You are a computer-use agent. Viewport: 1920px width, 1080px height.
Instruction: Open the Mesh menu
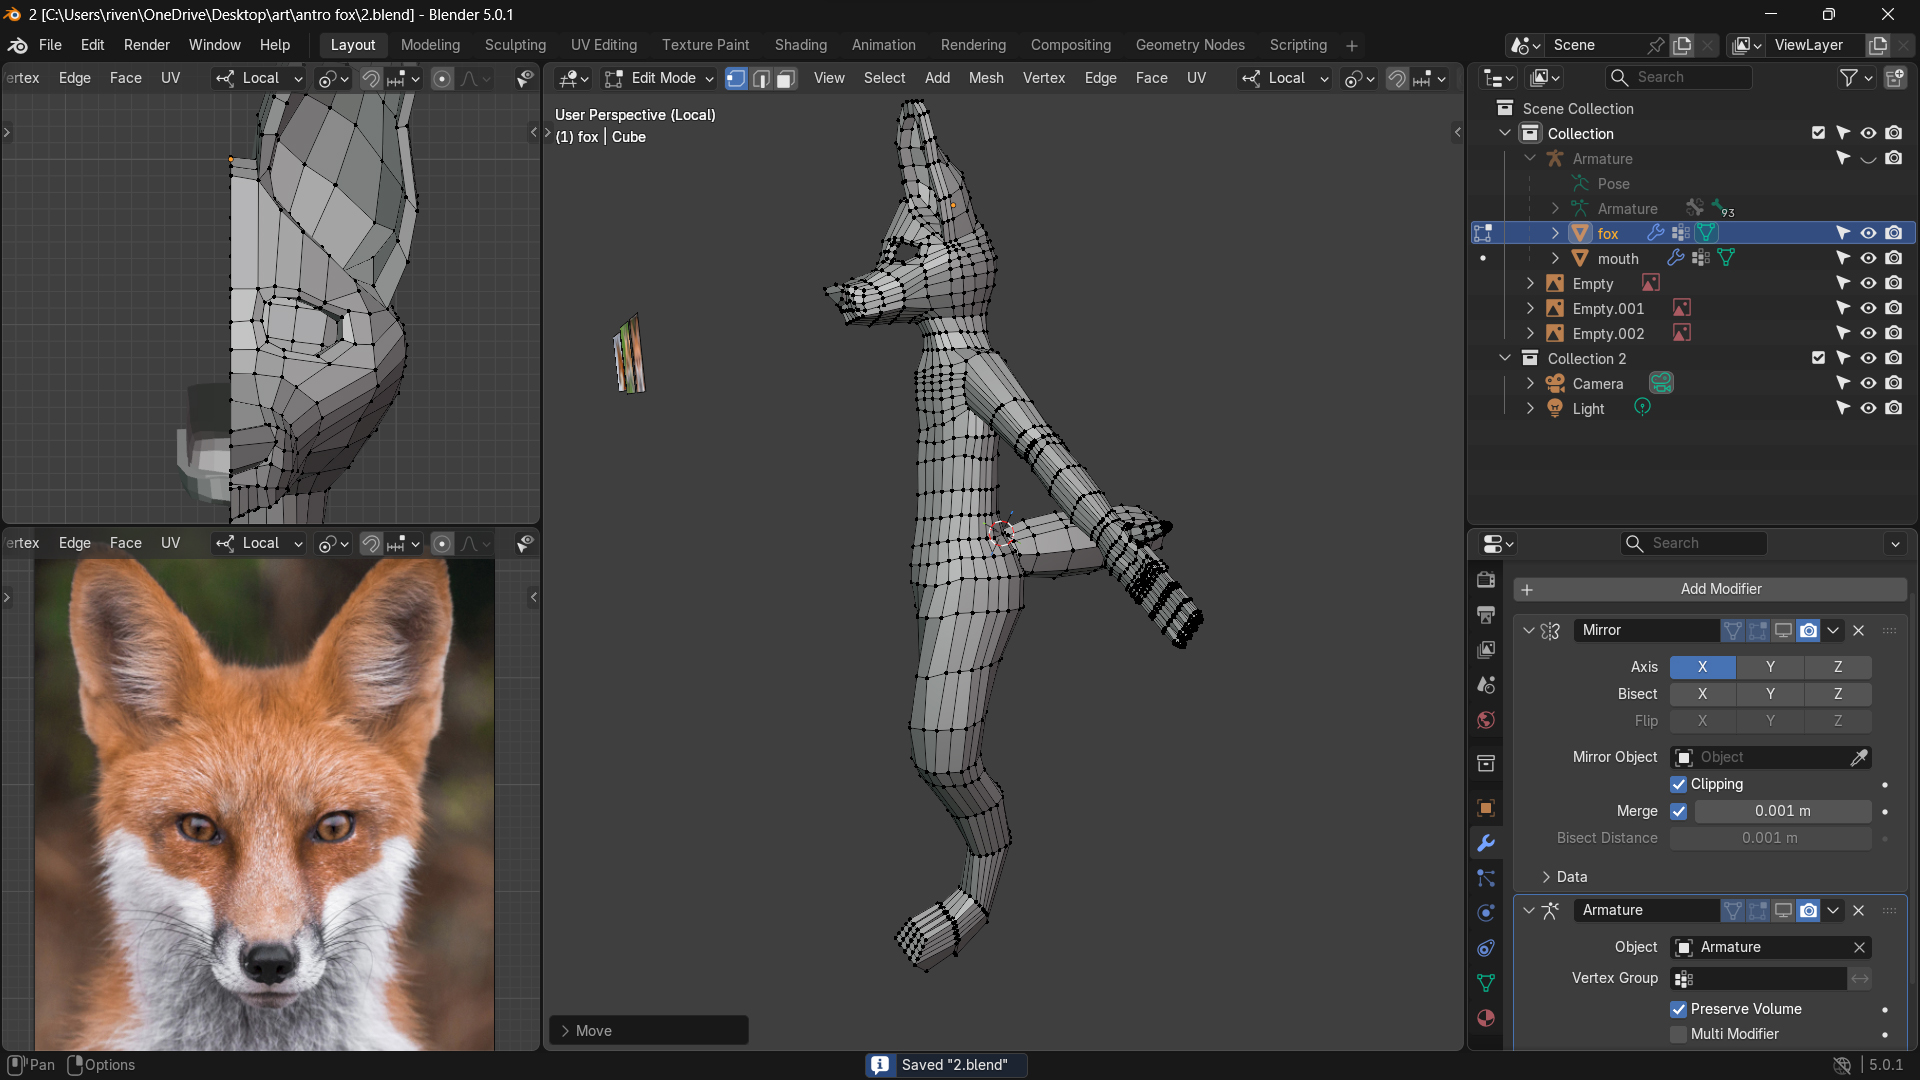(985, 78)
